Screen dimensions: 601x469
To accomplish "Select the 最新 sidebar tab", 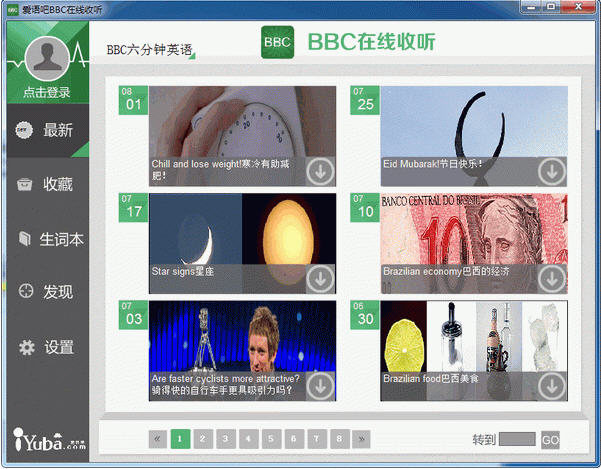I will pyautogui.click(x=48, y=130).
